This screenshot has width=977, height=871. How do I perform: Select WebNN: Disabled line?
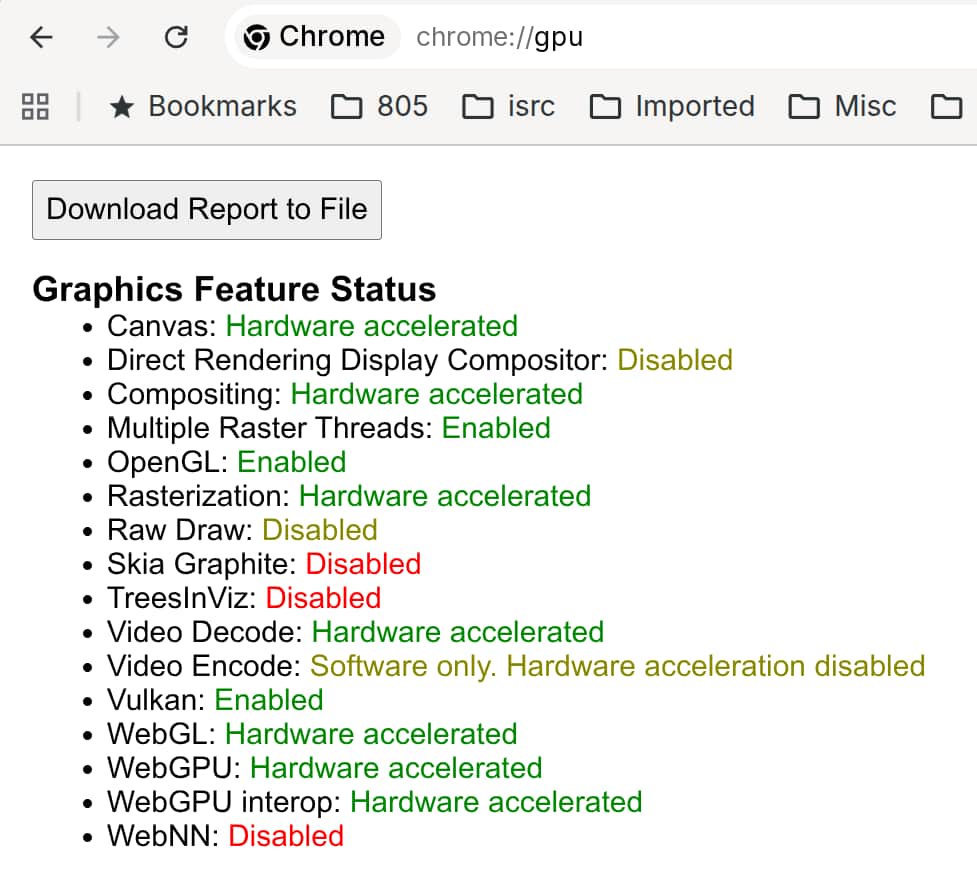[x=226, y=835]
